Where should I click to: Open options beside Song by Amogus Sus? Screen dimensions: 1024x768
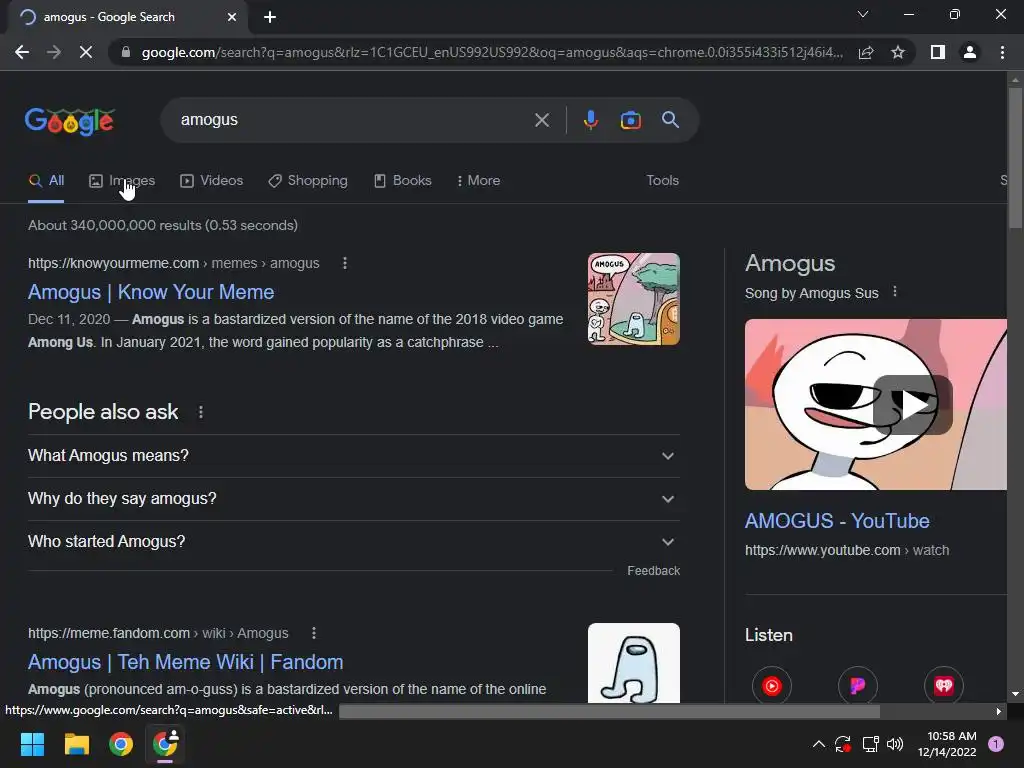[x=895, y=293]
